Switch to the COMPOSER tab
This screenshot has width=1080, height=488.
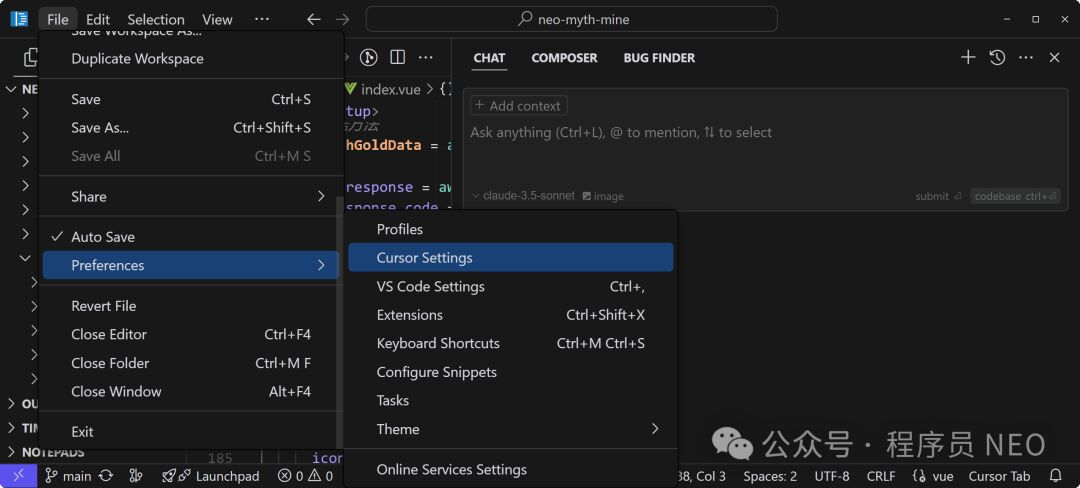pyautogui.click(x=564, y=58)
